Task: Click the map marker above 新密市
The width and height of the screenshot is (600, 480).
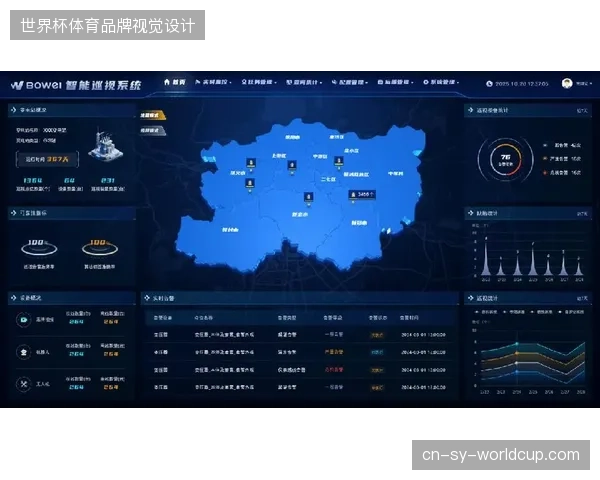Action: 309,198
